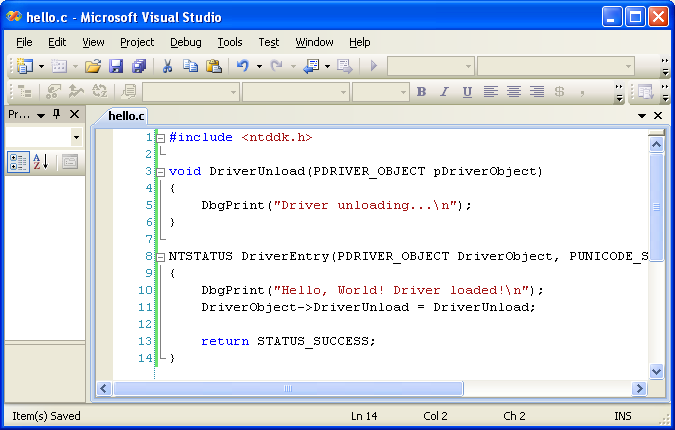Collapse the DriverEntry function on line 8

click(160, 257)
